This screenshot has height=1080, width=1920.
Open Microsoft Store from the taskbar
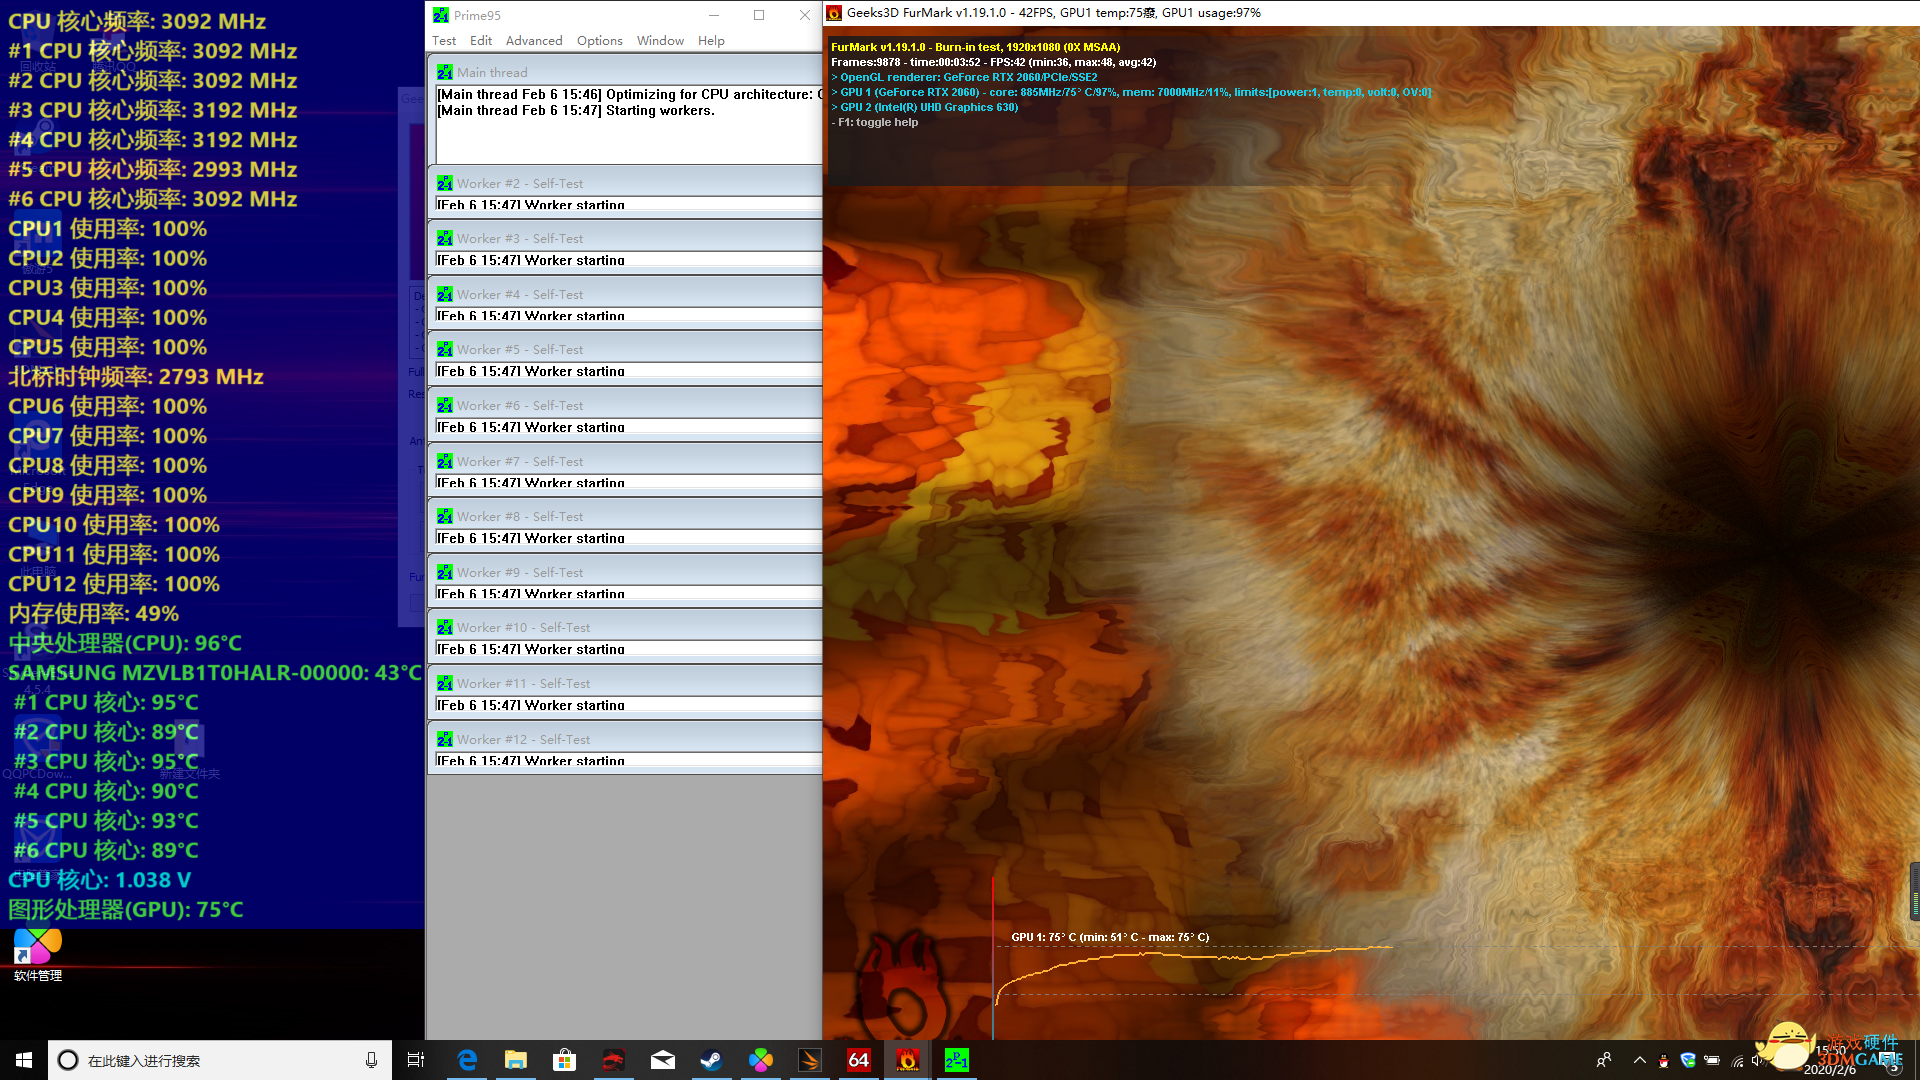(x=564, y=1060)
